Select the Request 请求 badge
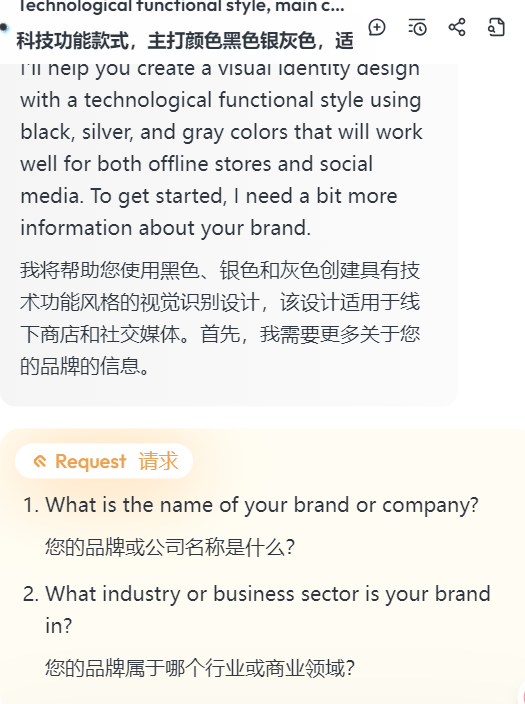 [104, 461]
